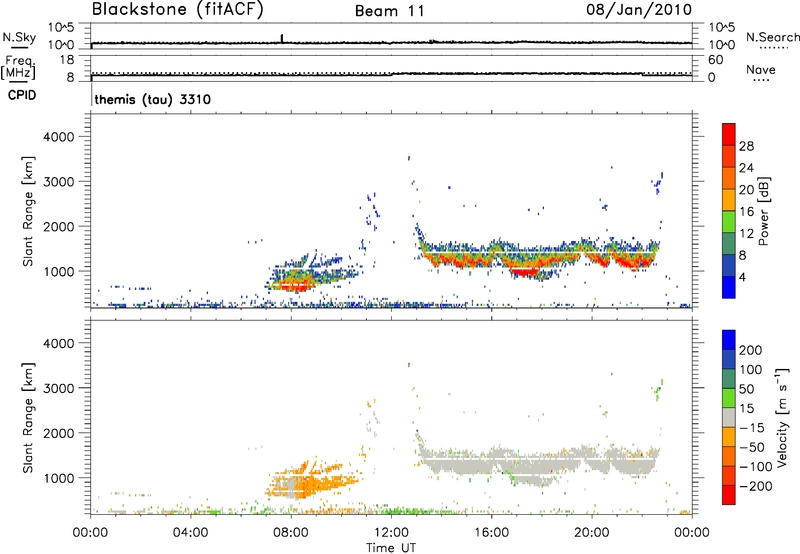Click the 'themis (tau) 3310' text

pyautogui.click(x=153, y=99)
